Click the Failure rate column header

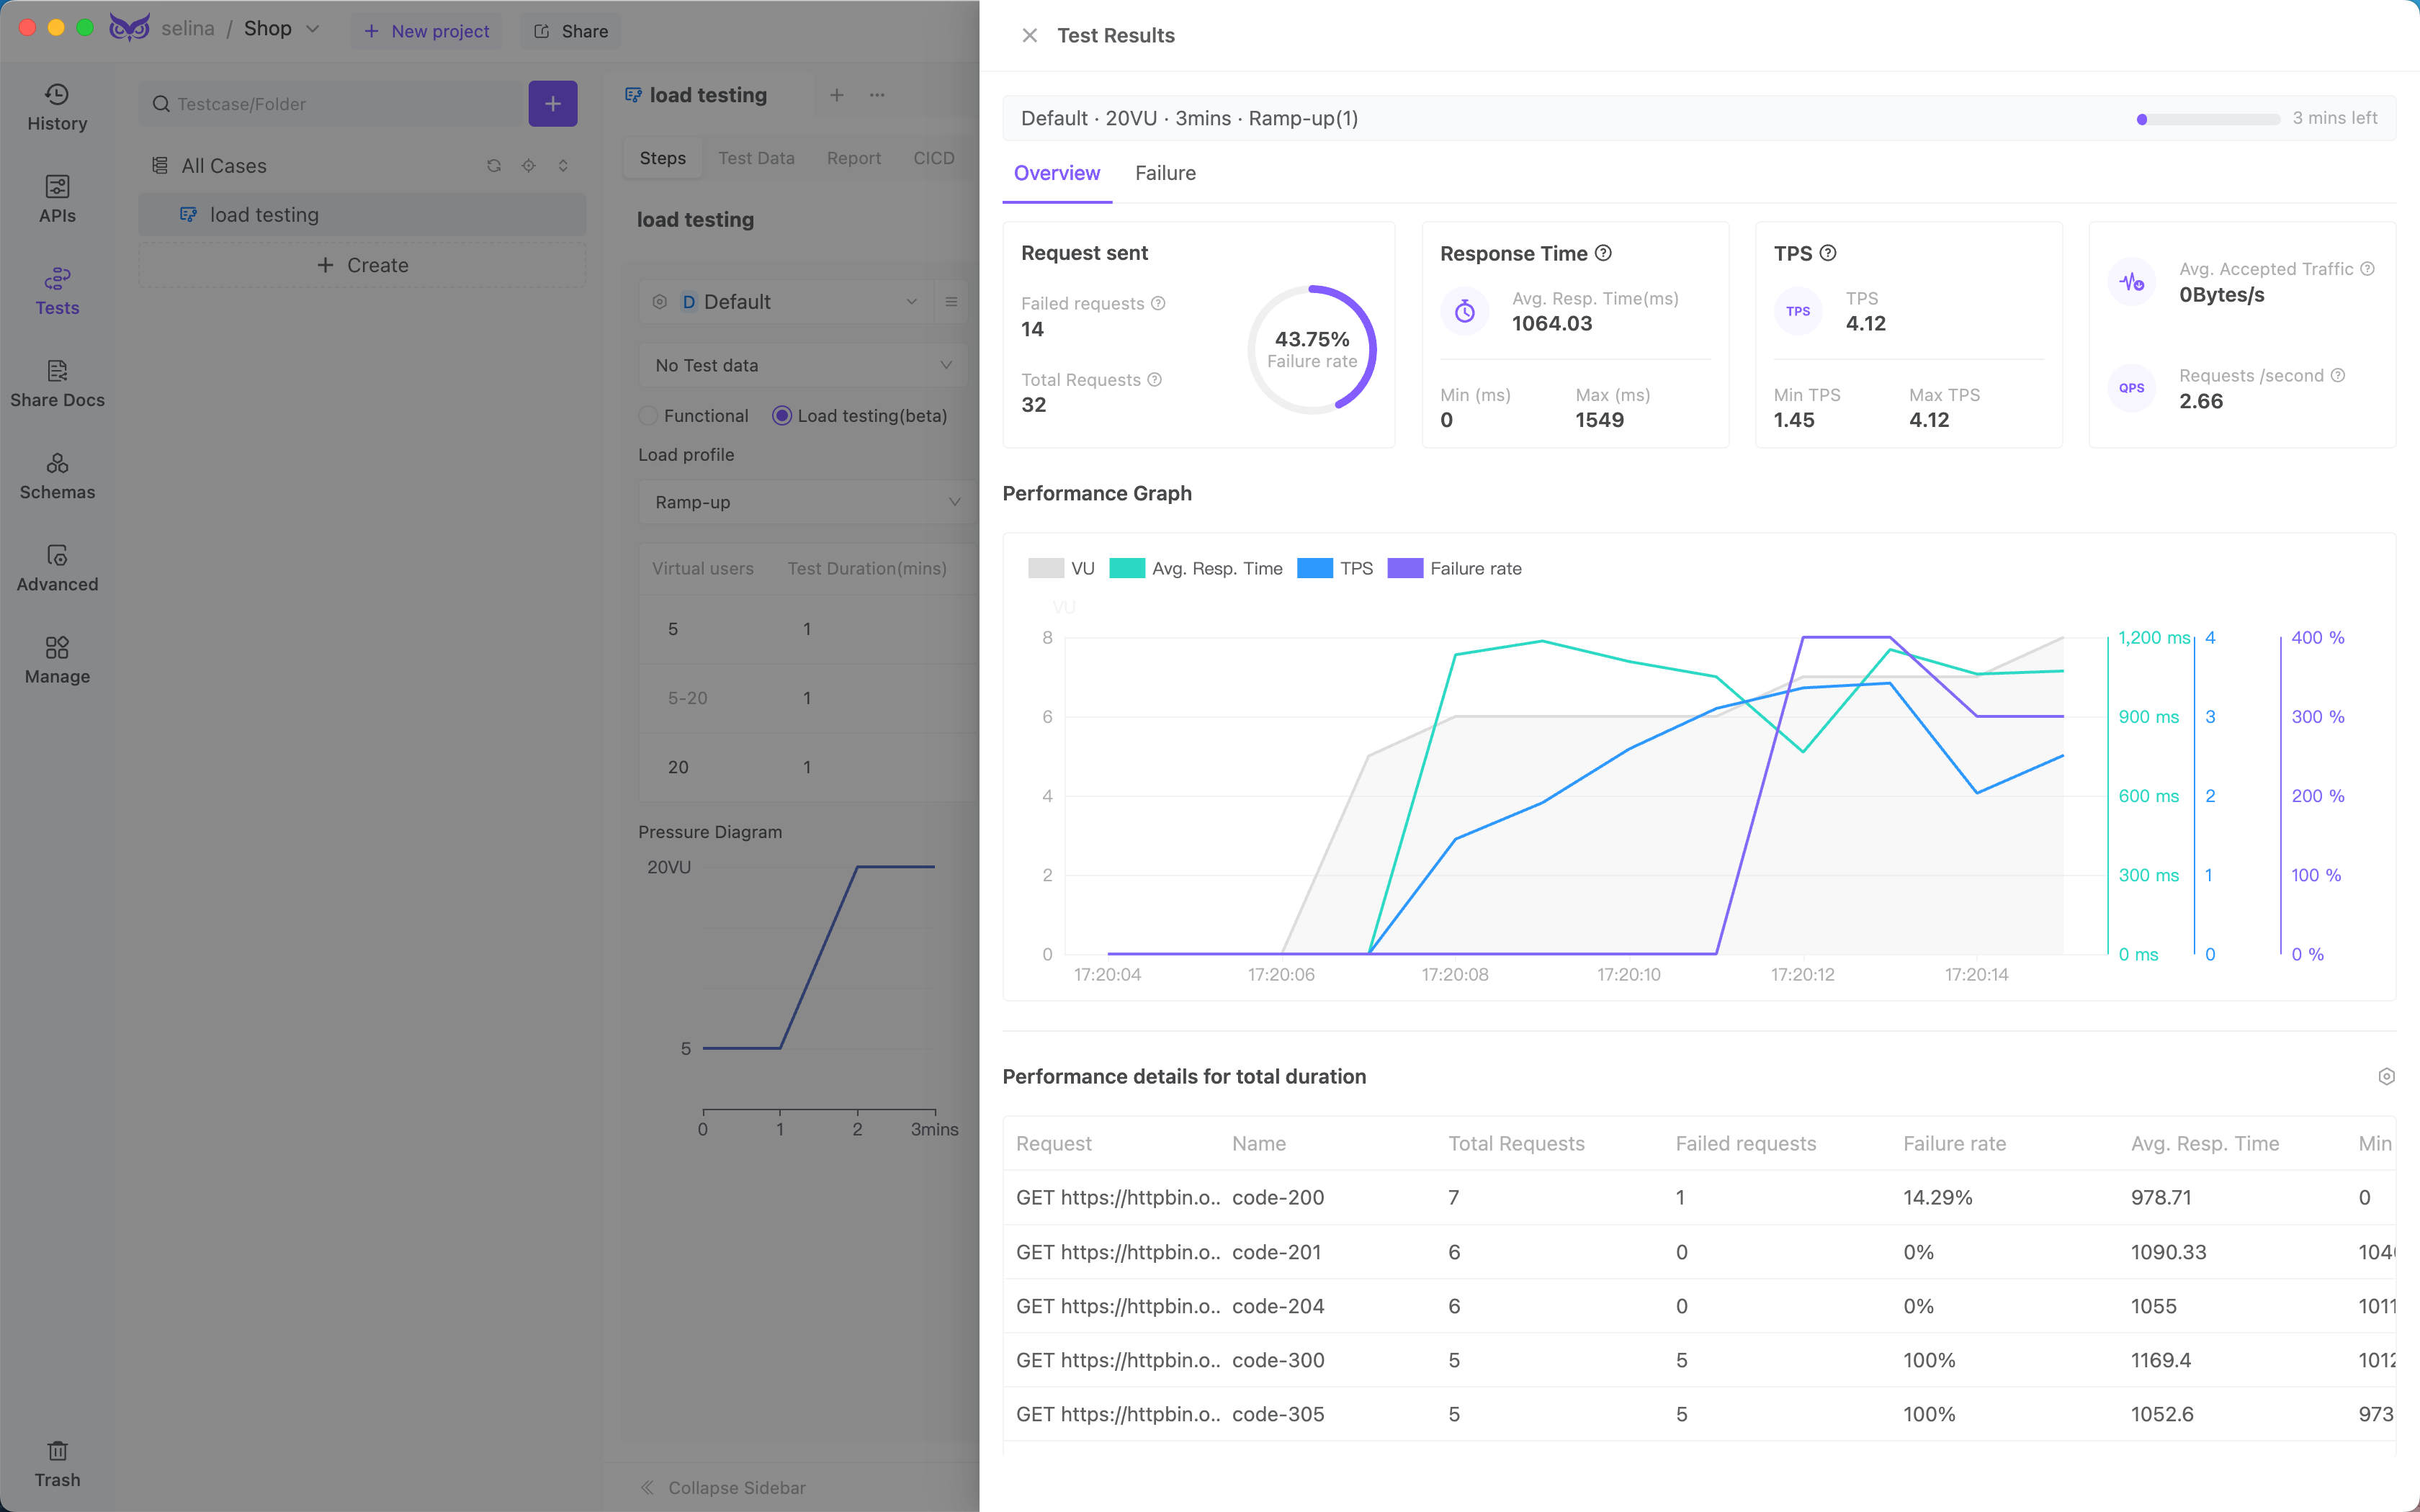tap(1954, 1143)
